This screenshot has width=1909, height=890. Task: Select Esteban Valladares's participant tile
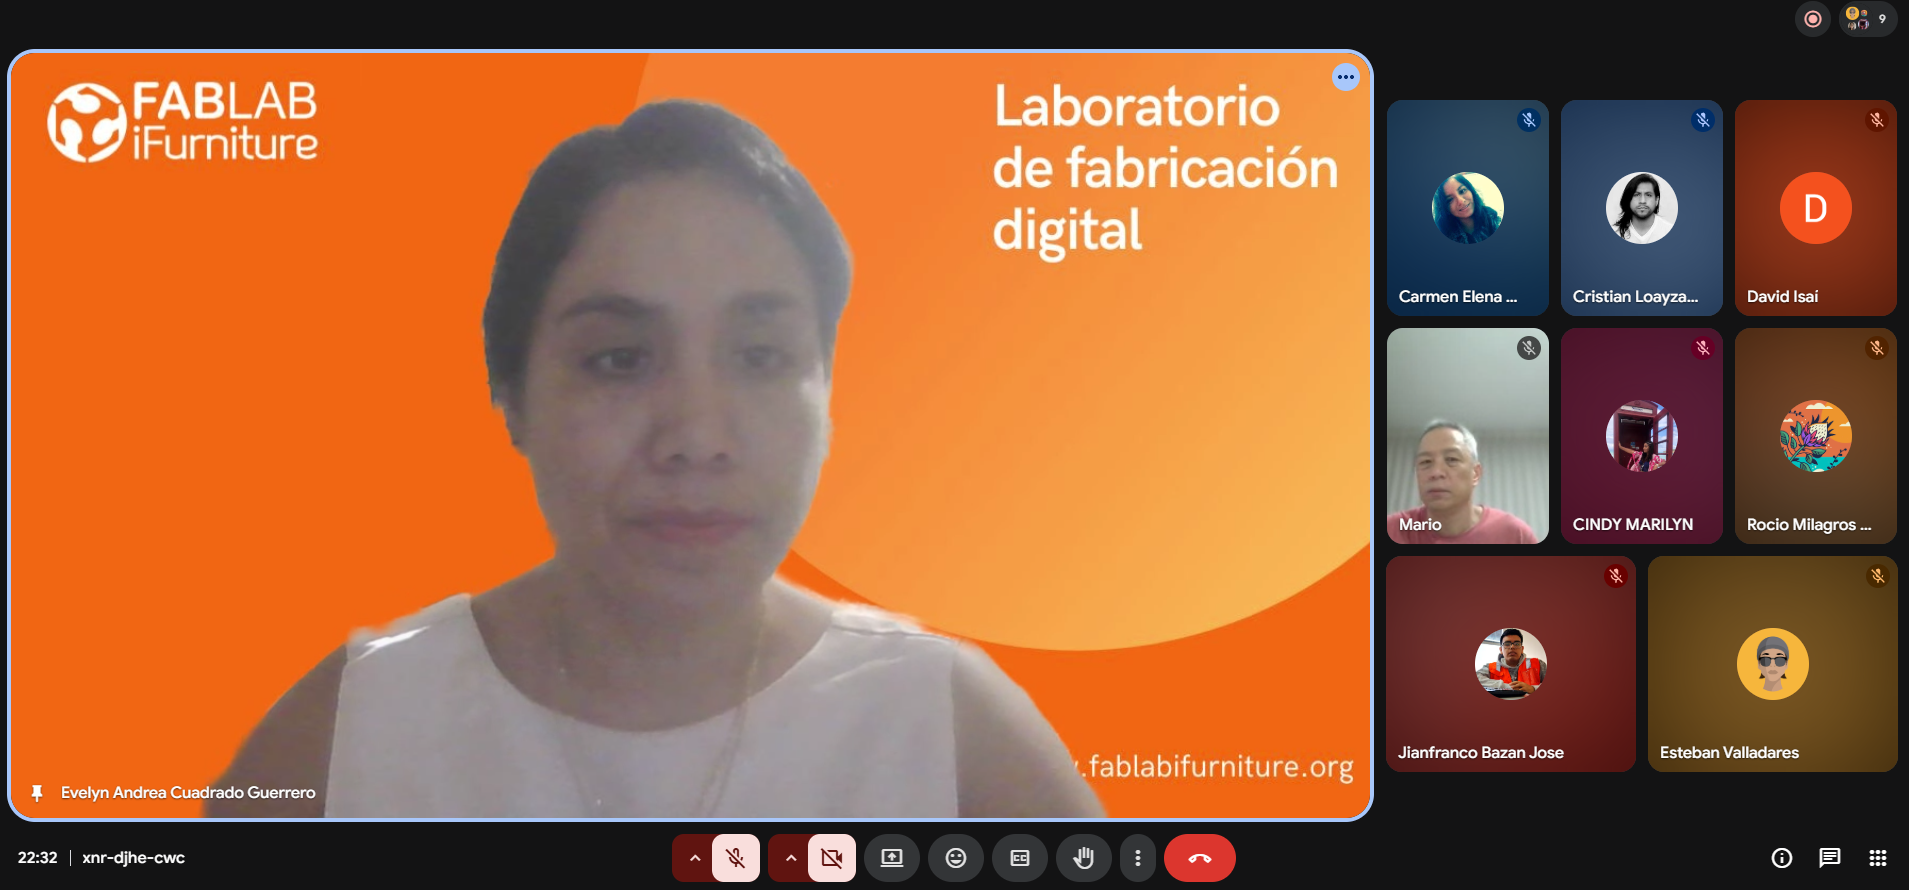coord(1773,664)
